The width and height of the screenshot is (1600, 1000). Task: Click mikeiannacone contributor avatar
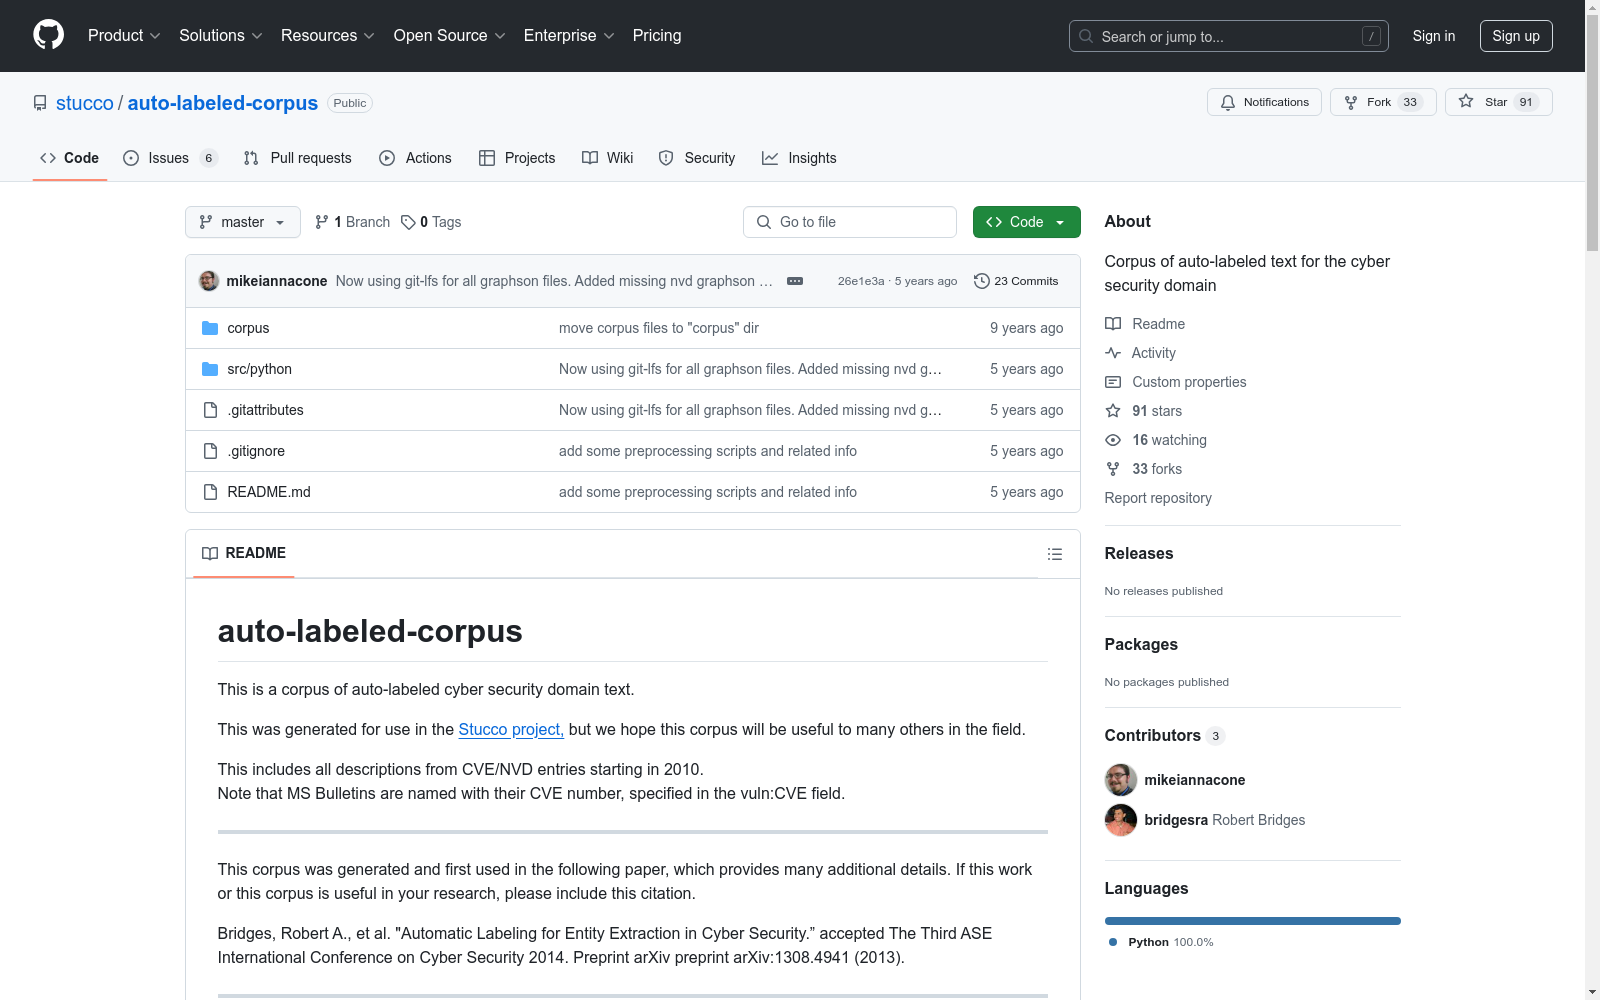(1121, 780)
